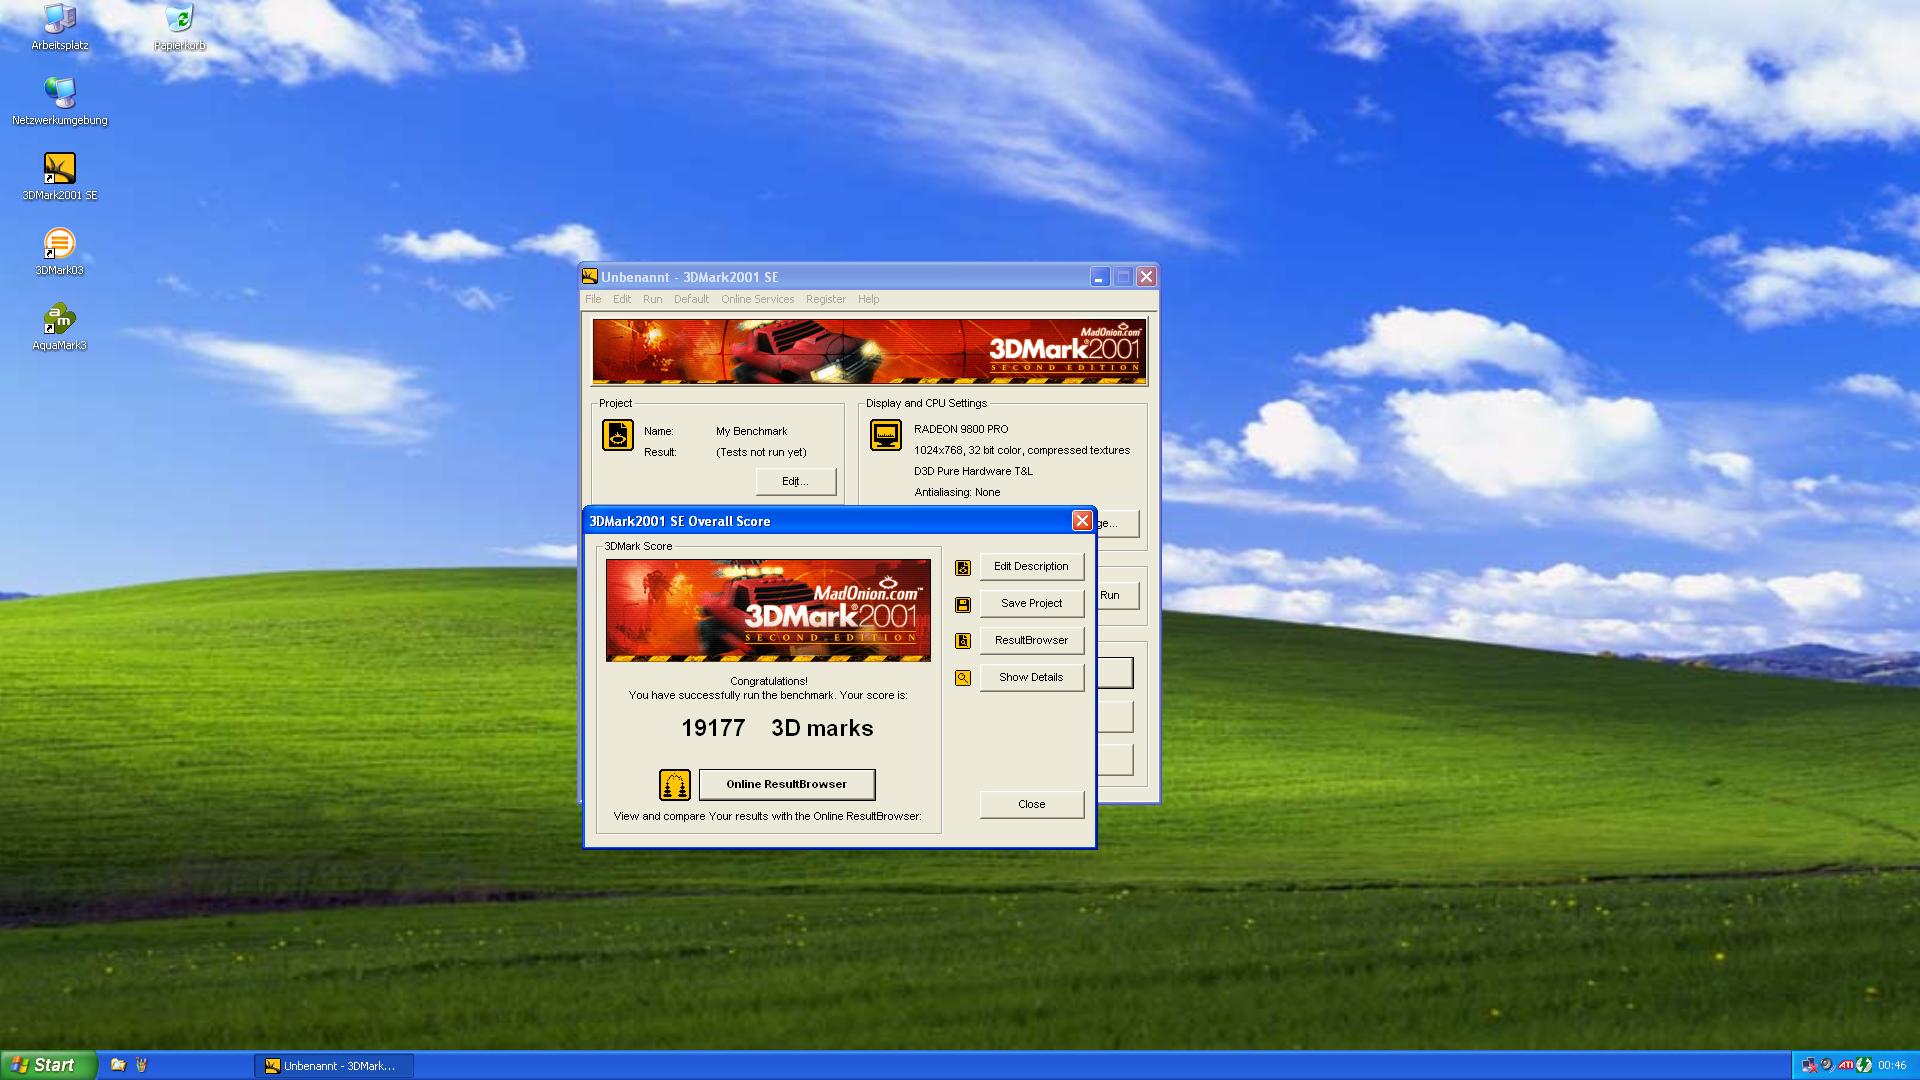
Task: Open the Netzwerkumgebung desktop icon
Action: [59, 102]
